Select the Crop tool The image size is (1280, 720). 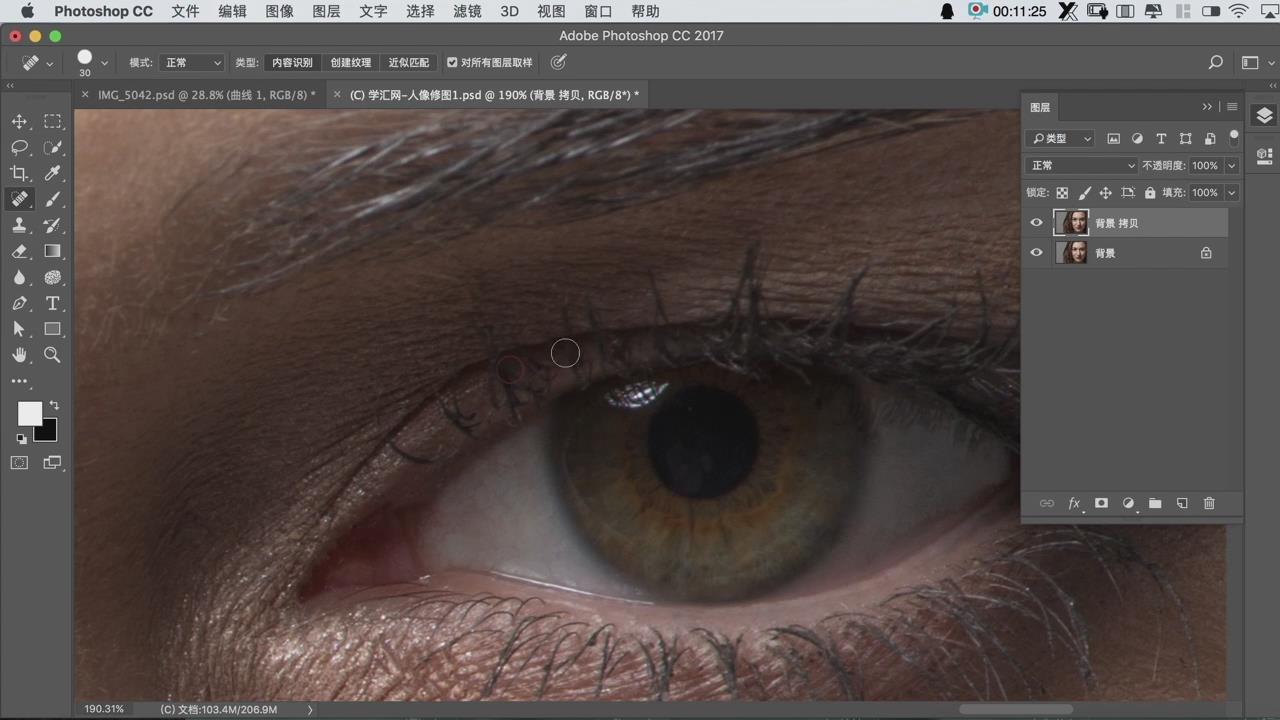[19, 173]
